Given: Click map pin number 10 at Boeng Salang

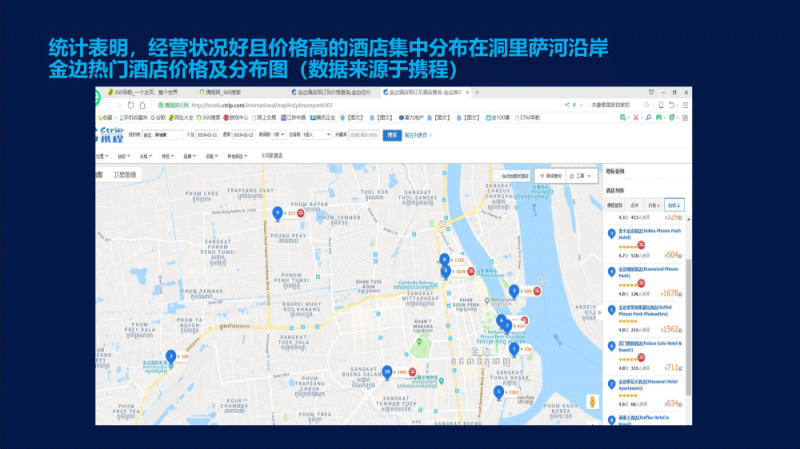Looking at the screenshot, I should click(x=387, y=372).
